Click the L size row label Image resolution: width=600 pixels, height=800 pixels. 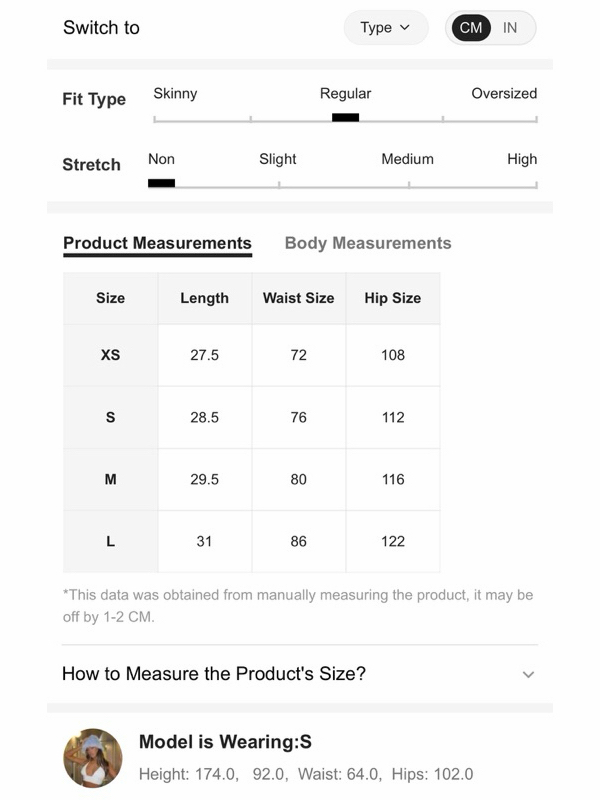pos(110,541)
